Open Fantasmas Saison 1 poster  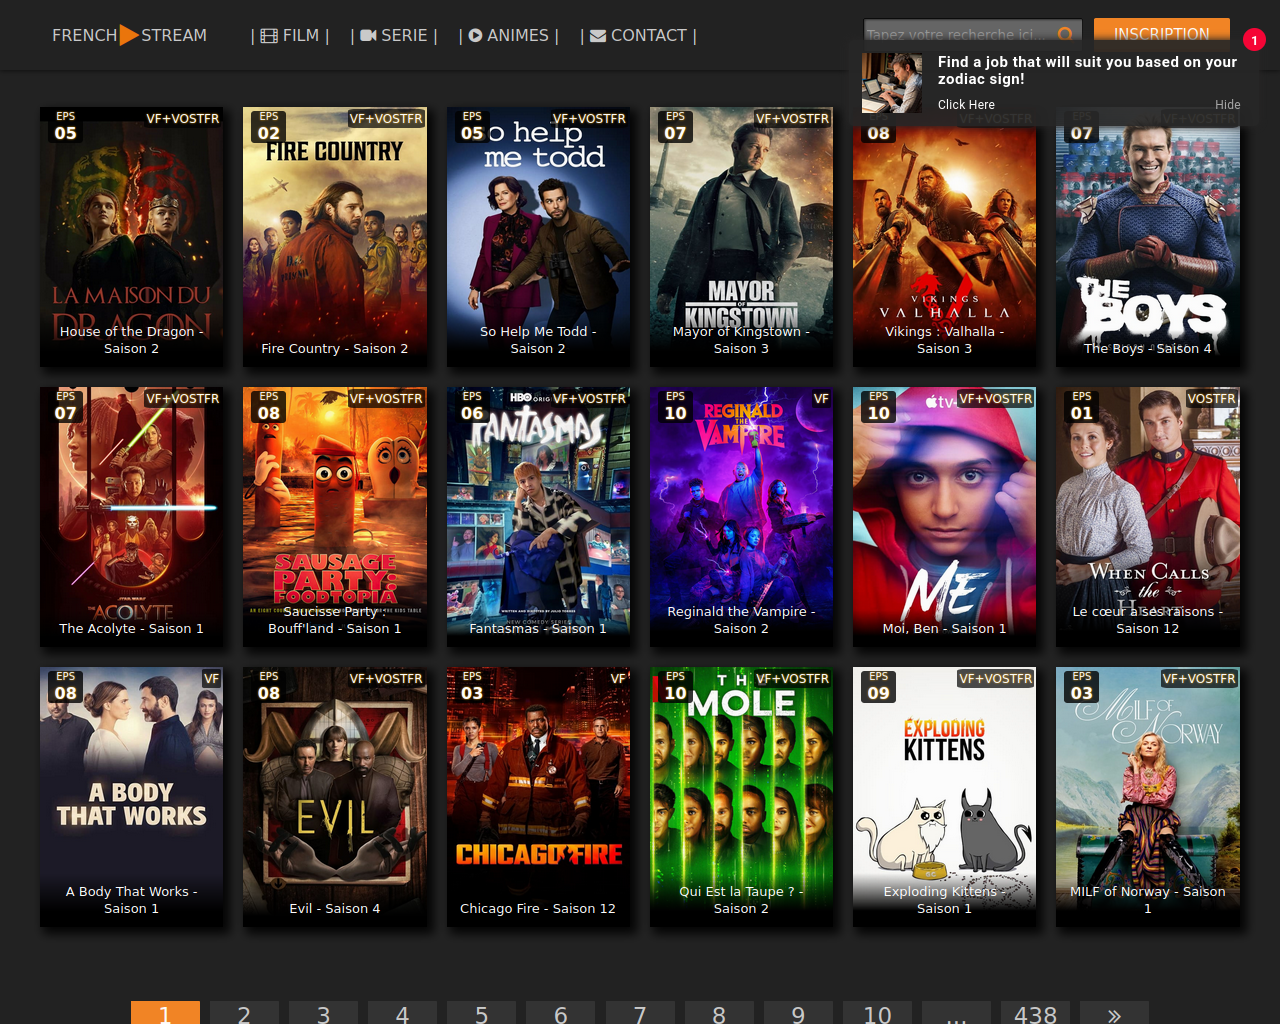(538, 517)
